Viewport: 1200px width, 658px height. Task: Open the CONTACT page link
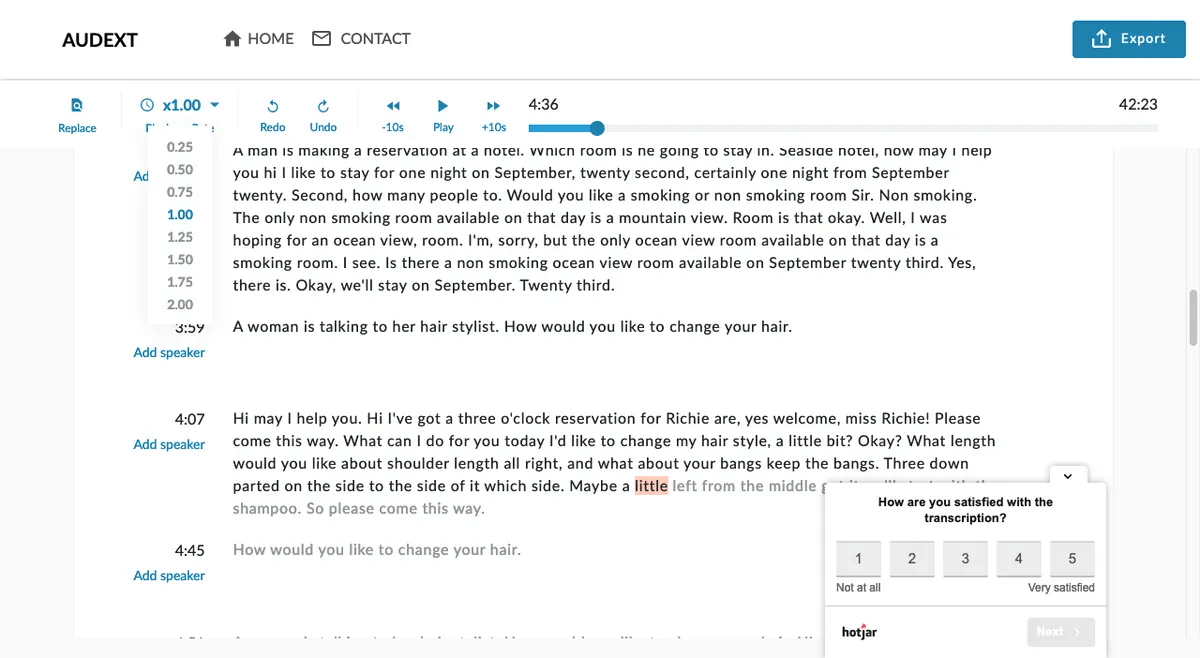(x=361, y=39)
